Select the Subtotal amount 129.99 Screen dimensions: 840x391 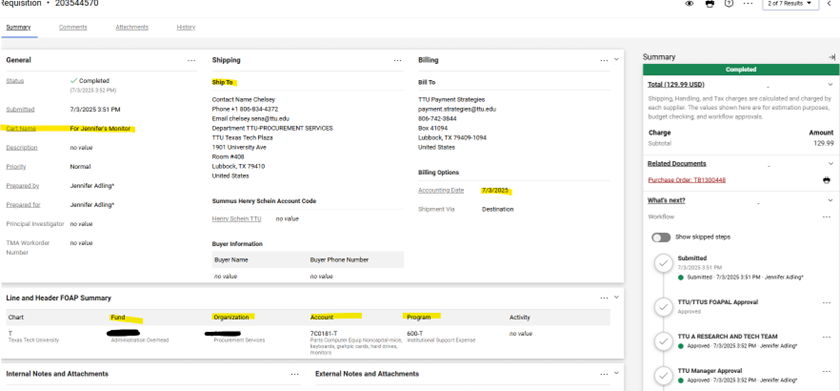823,144
